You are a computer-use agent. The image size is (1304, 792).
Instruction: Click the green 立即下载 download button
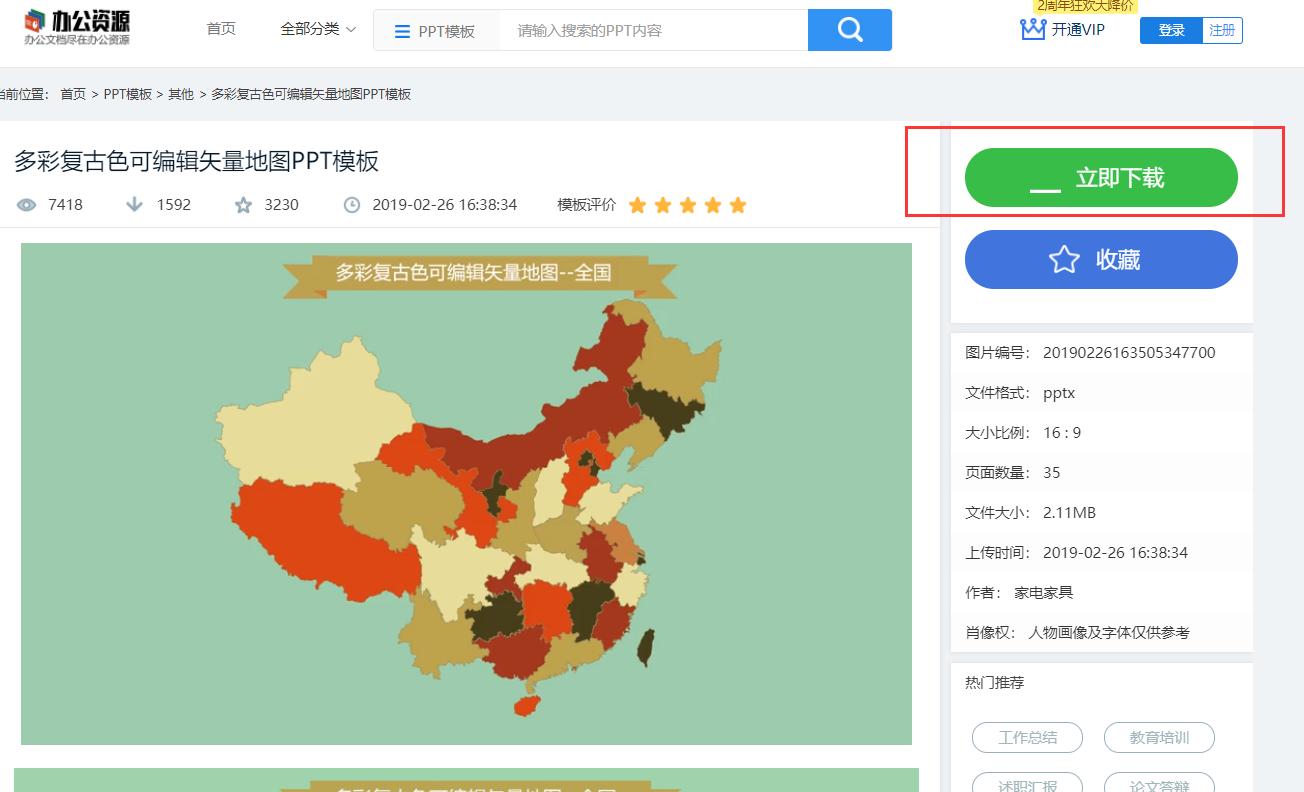pyautogui.click(x=1100, y=176)
